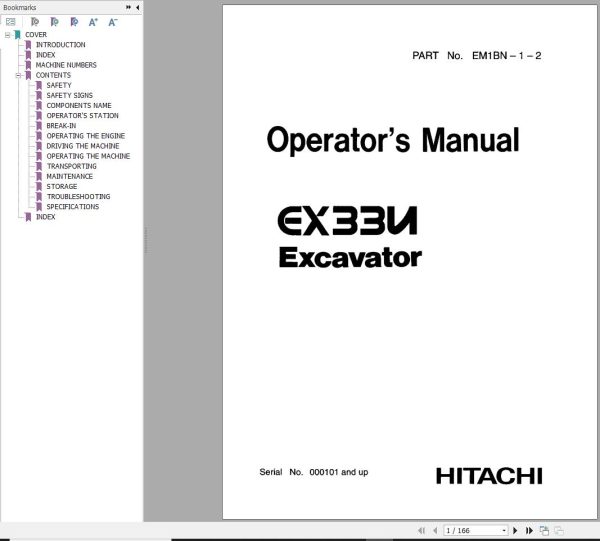Open the OPERATOR'S STATION bookmark
This screenshot has height=541, width=600.
point(82,116)
